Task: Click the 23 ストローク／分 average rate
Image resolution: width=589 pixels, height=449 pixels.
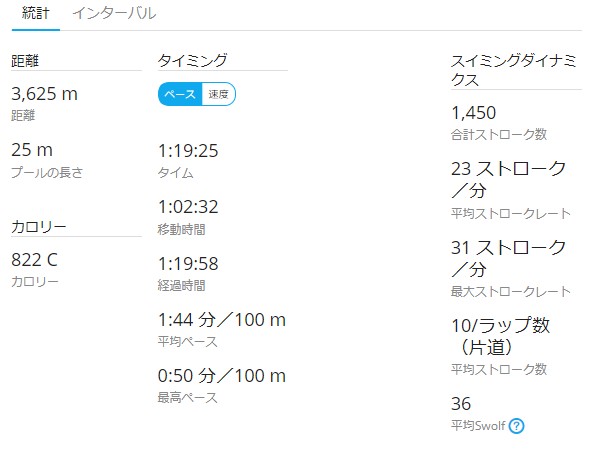Action: point(509,179)
